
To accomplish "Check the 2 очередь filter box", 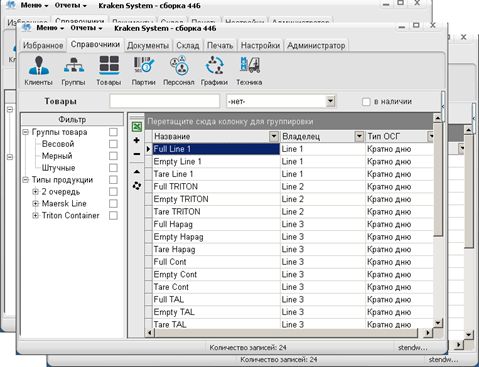I will tap(113, 192).
